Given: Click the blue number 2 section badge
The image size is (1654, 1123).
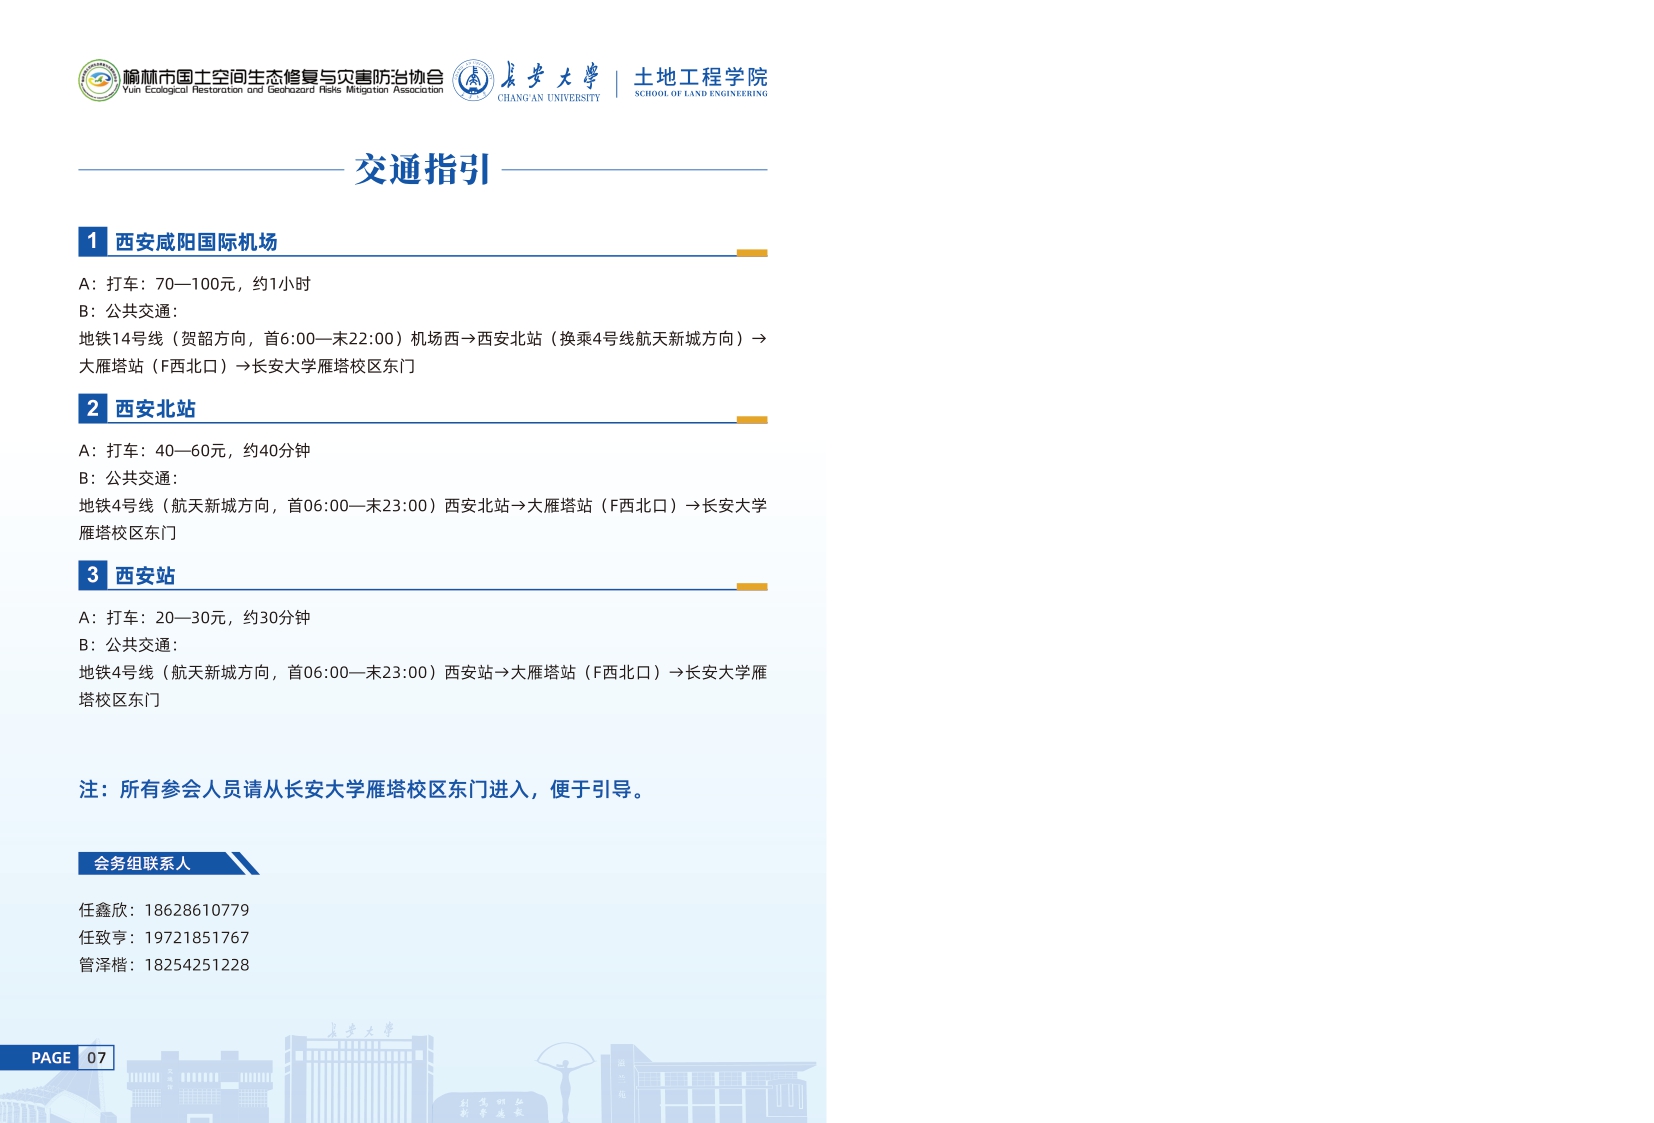Looking at the screenshot, I should [x=92, y=408].
